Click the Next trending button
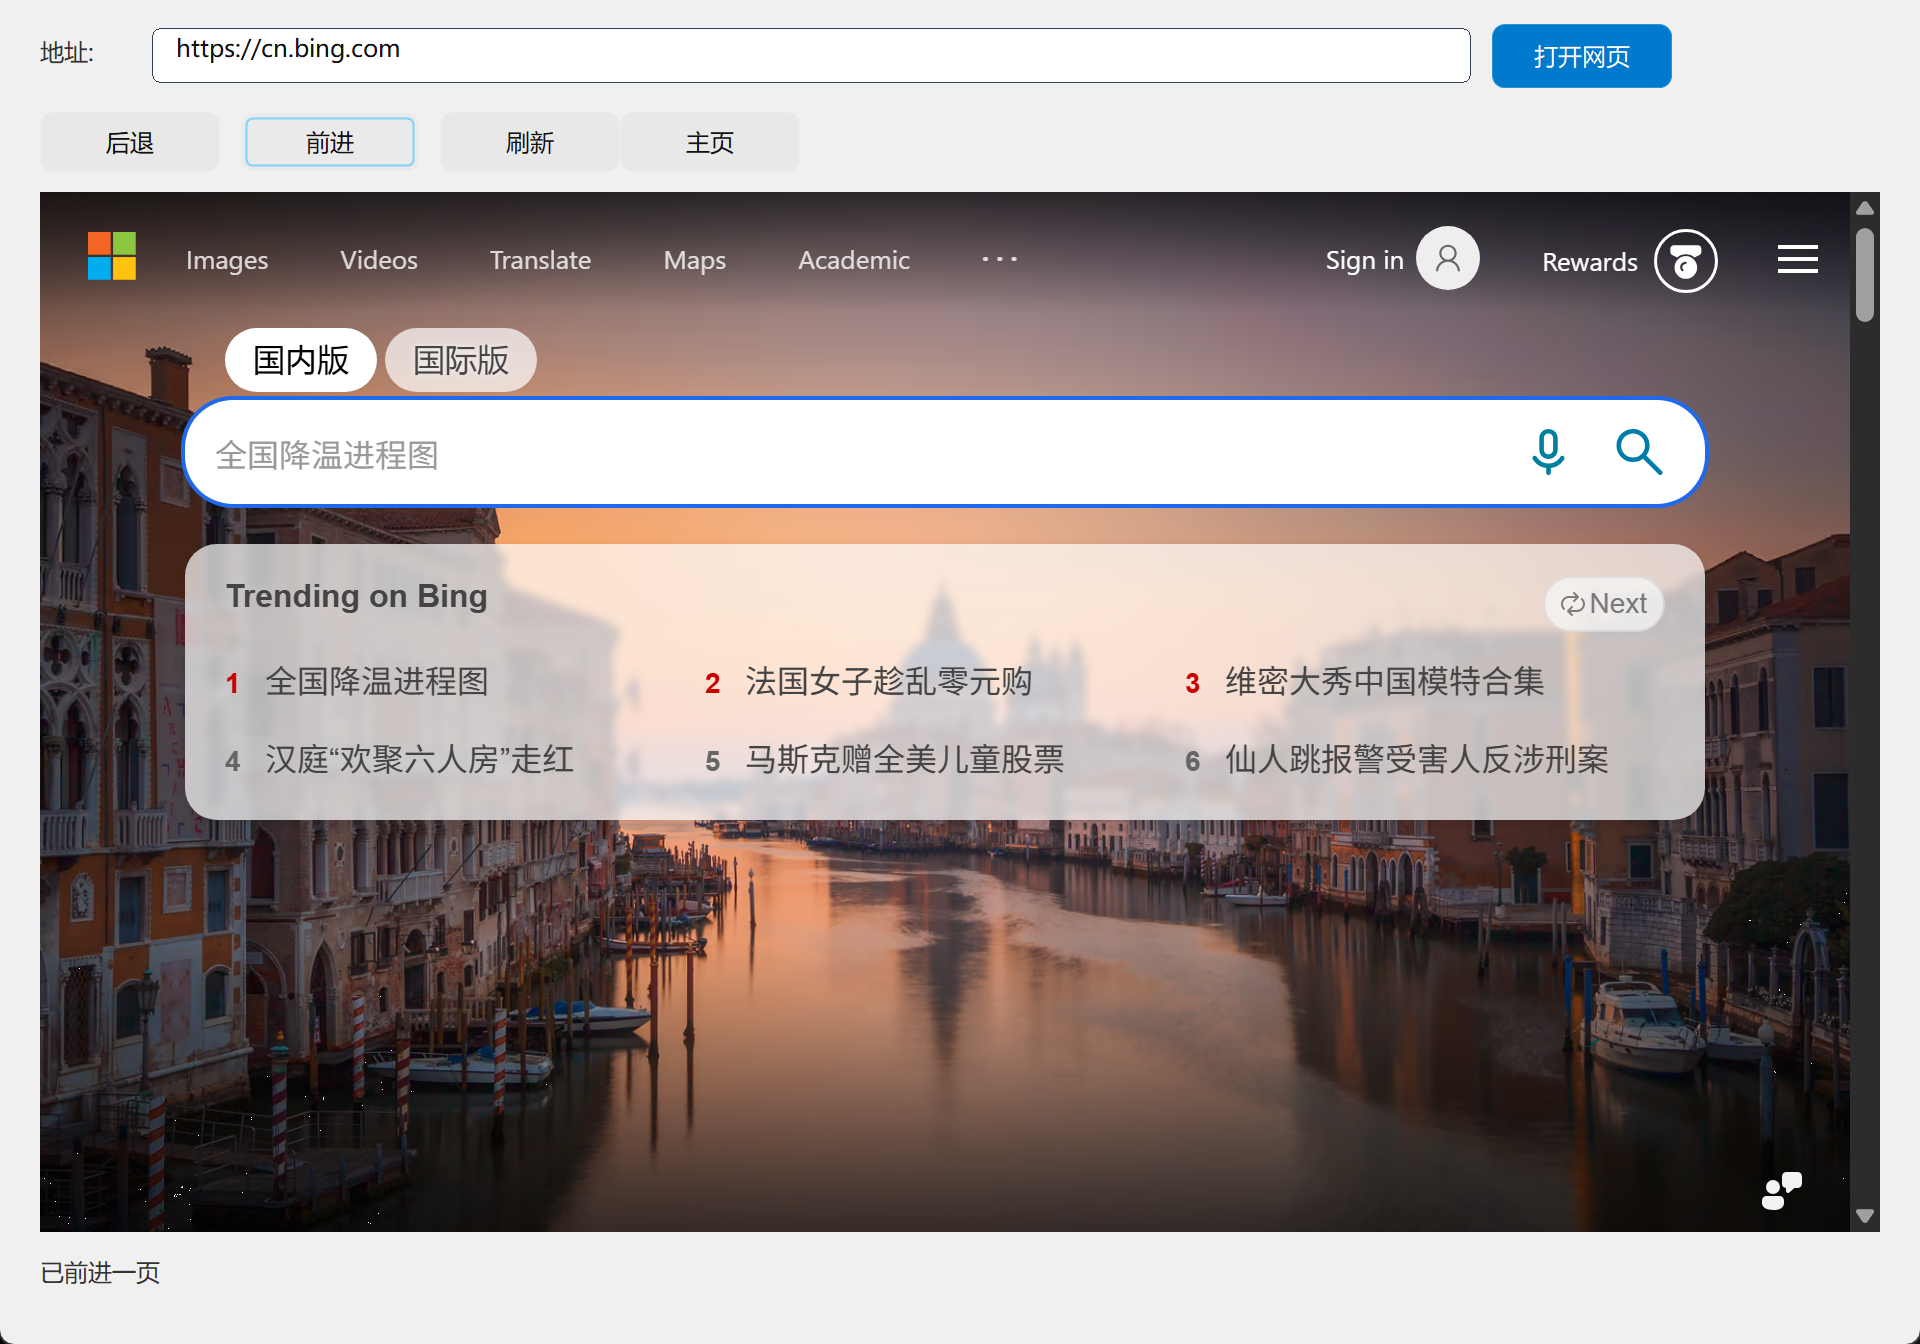This screenshot has height=1344, width=1920. tap(1604, 604)
